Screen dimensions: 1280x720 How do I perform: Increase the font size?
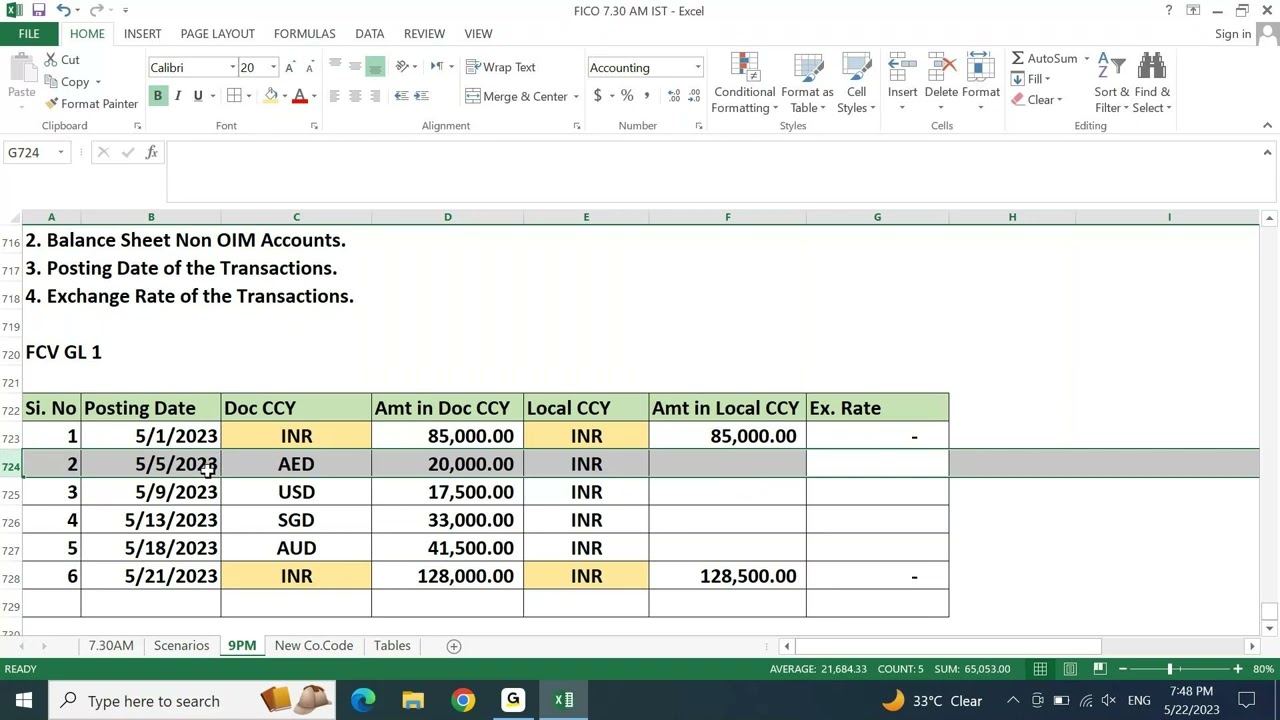(290, 67)
